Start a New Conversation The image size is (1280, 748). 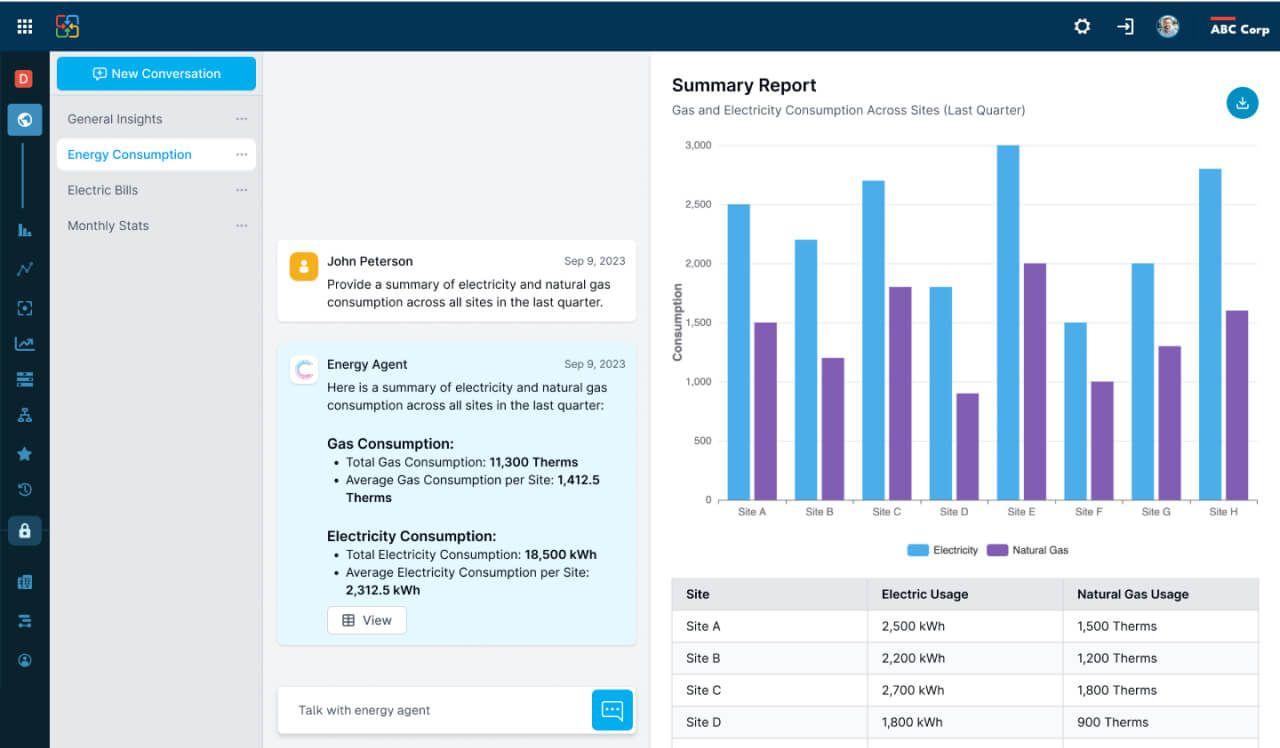tap(156, 74)
